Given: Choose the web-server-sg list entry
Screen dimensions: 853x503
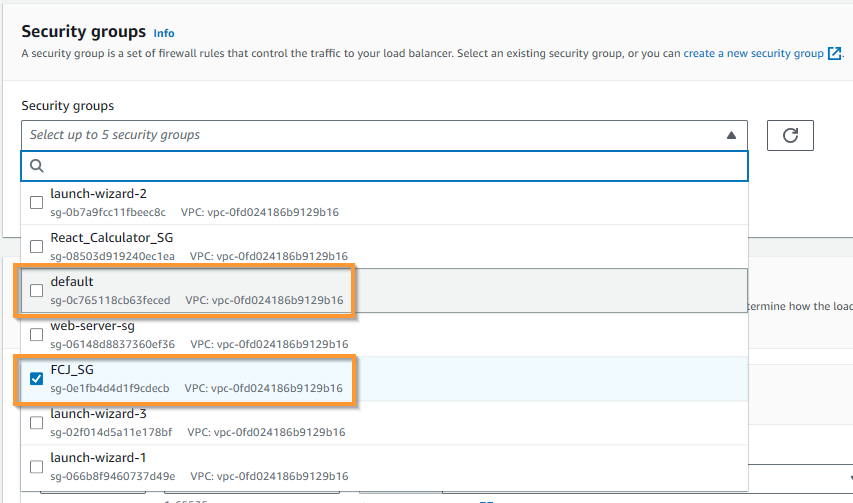Looking at the screenshot, I should (385, 334).
